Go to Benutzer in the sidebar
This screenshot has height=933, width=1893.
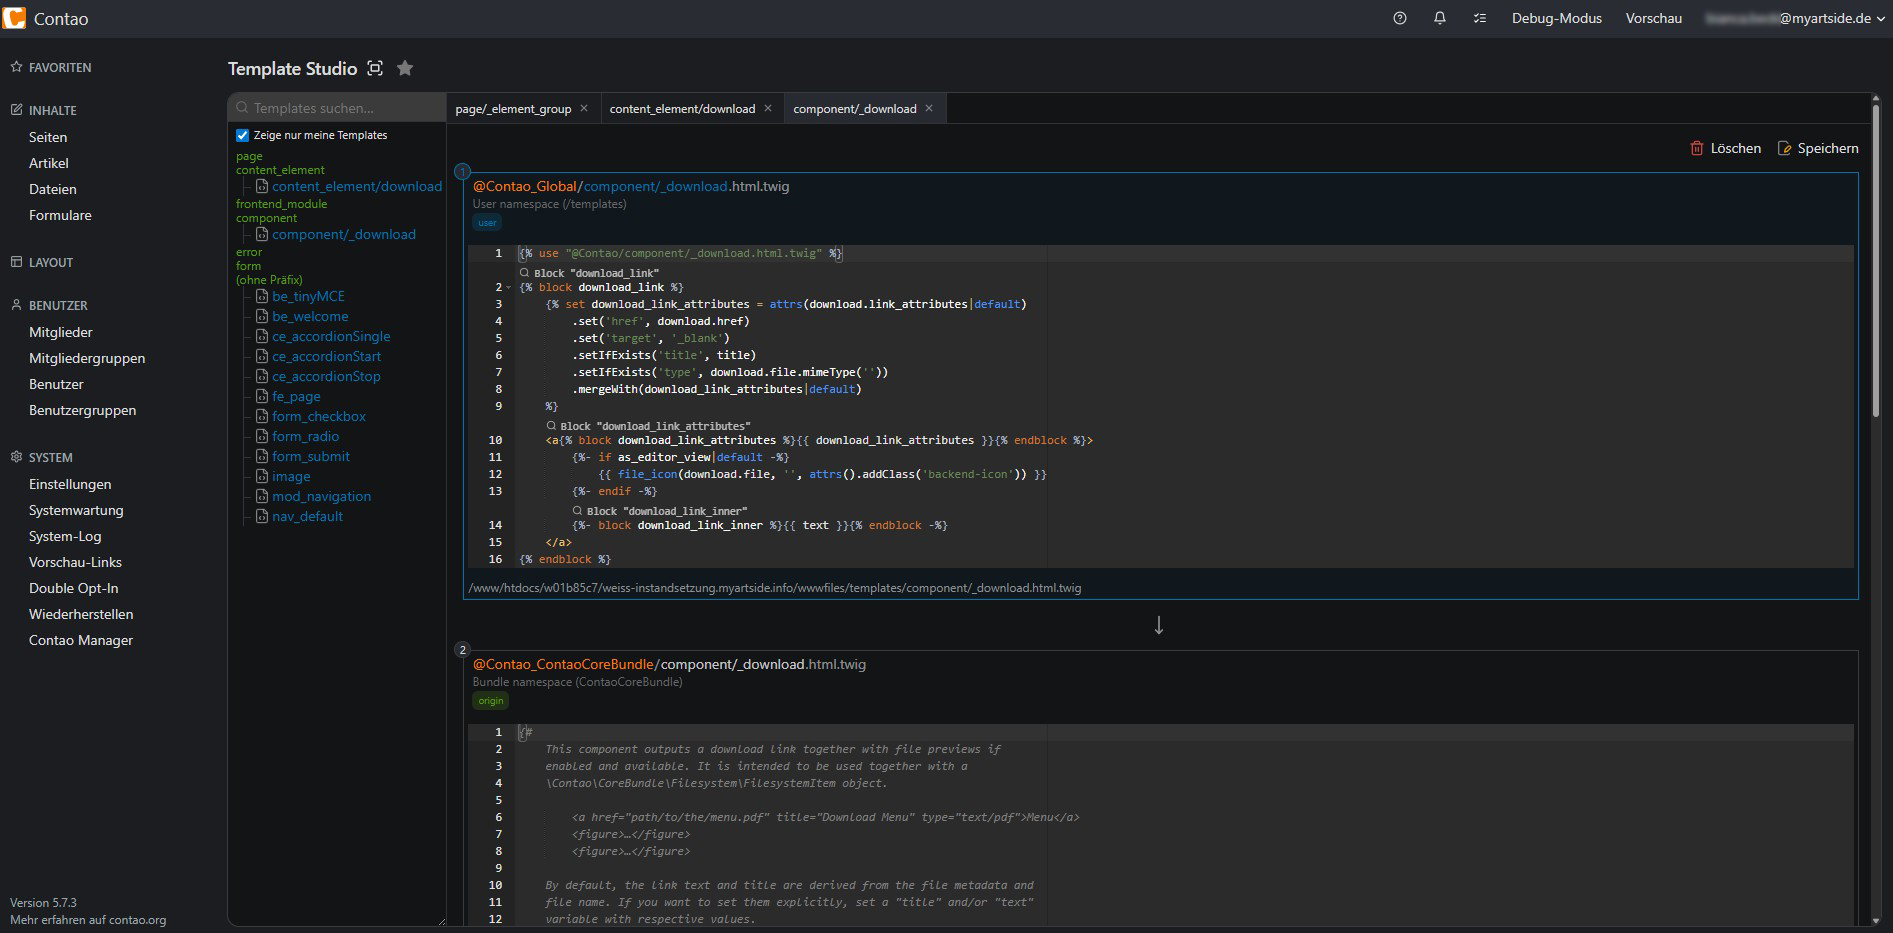56,384
